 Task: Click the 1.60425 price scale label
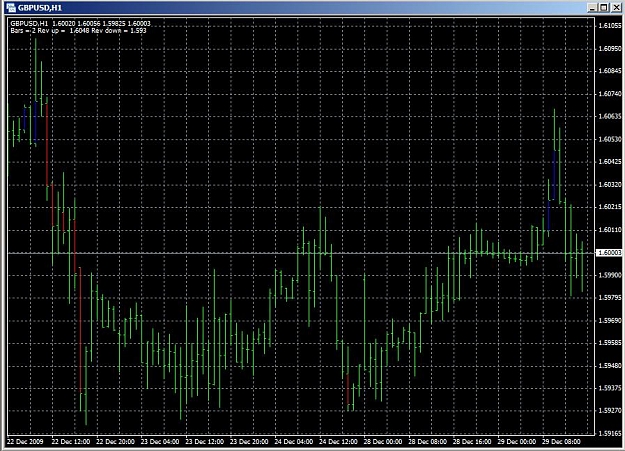point(610,162)
